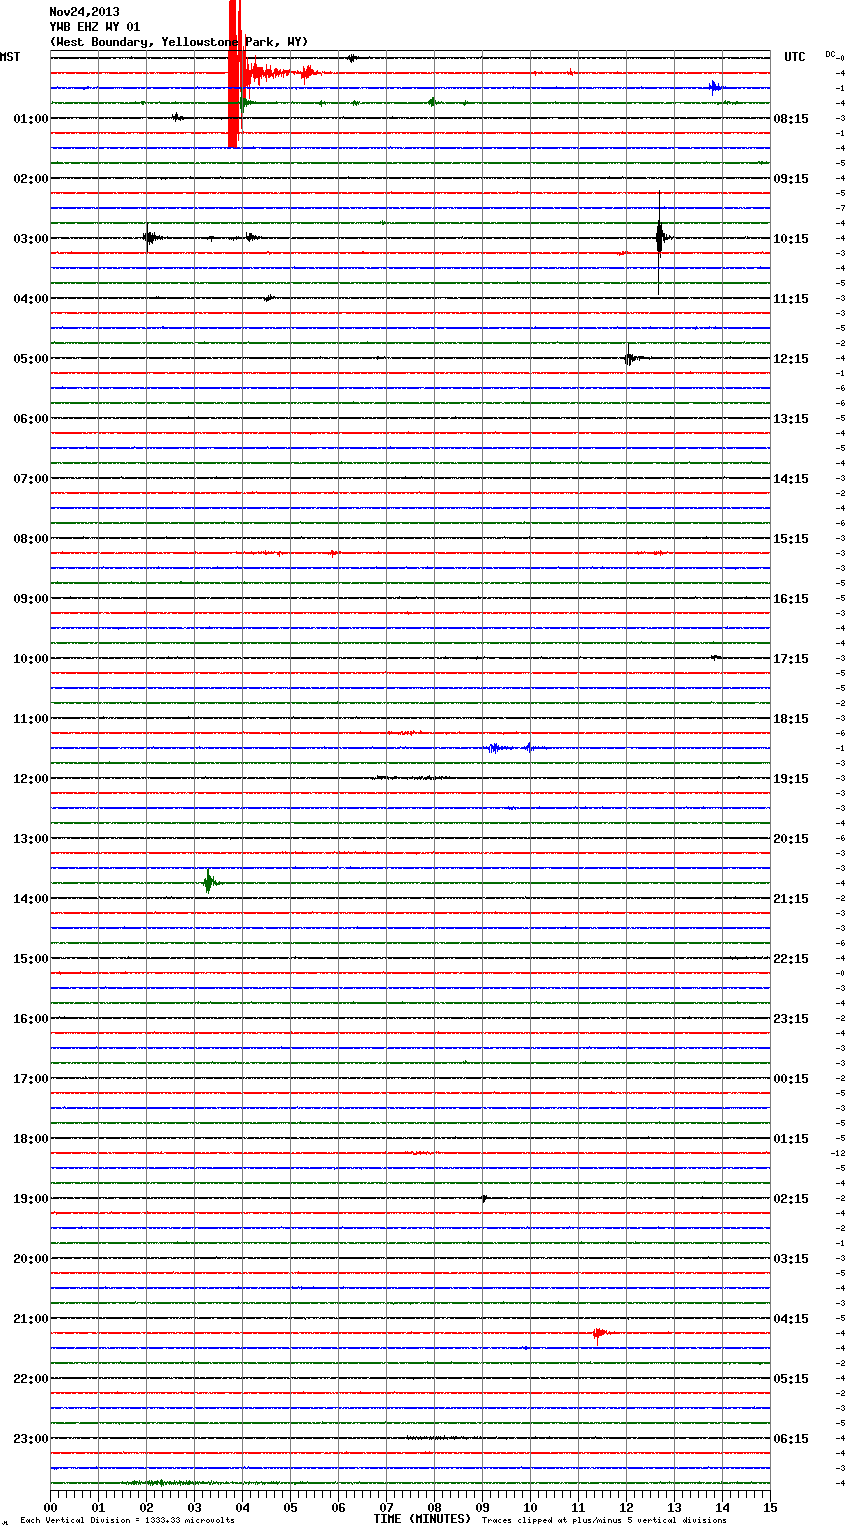Select the 14:00 MST row label

[x=31, y=898]
